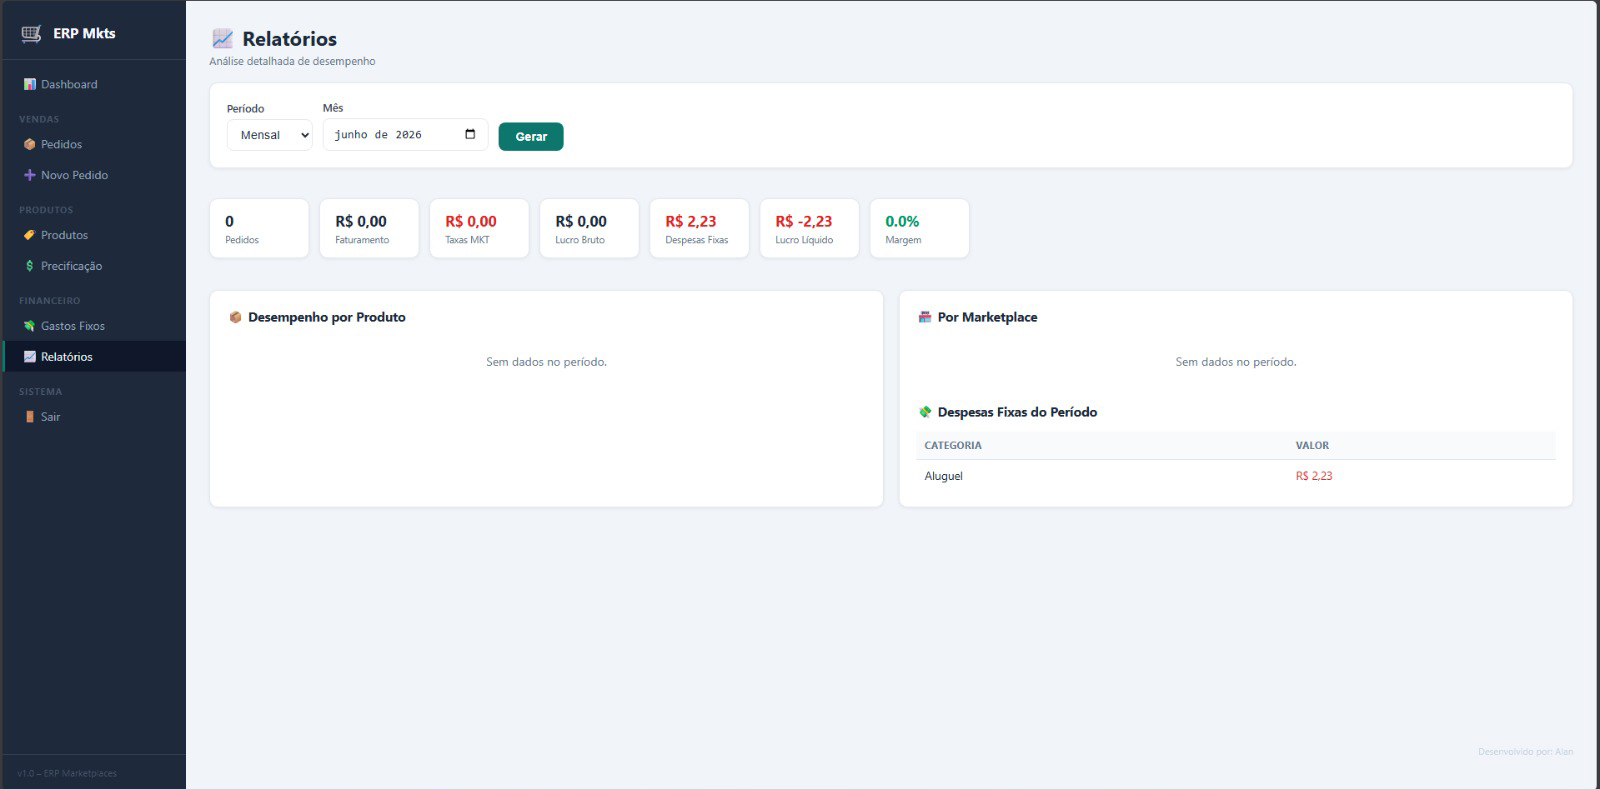
Task: Click the Precificação dollar icon
Action: point(30,266)
